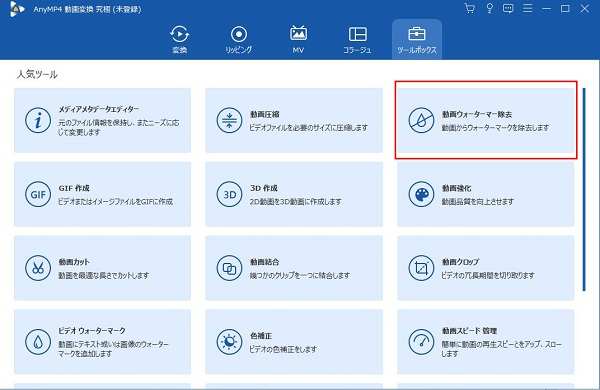Click the 動画品質を向上させます description
This screenshot has width=600, height=390.
477,201
